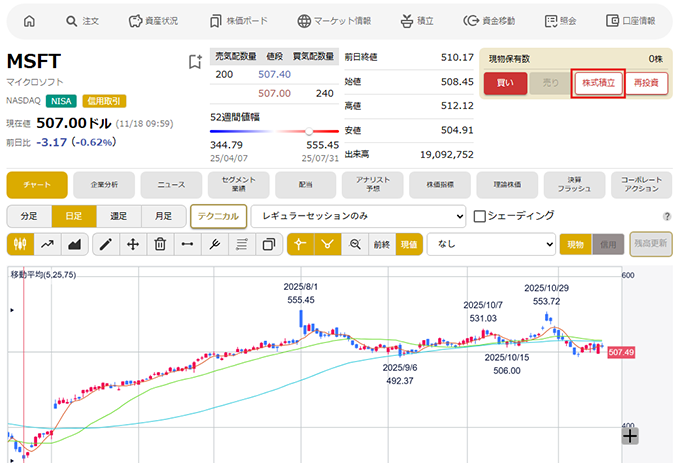Open the 株価ボード menu item
This screenshot has width=680, height=463.
point(239,21)
